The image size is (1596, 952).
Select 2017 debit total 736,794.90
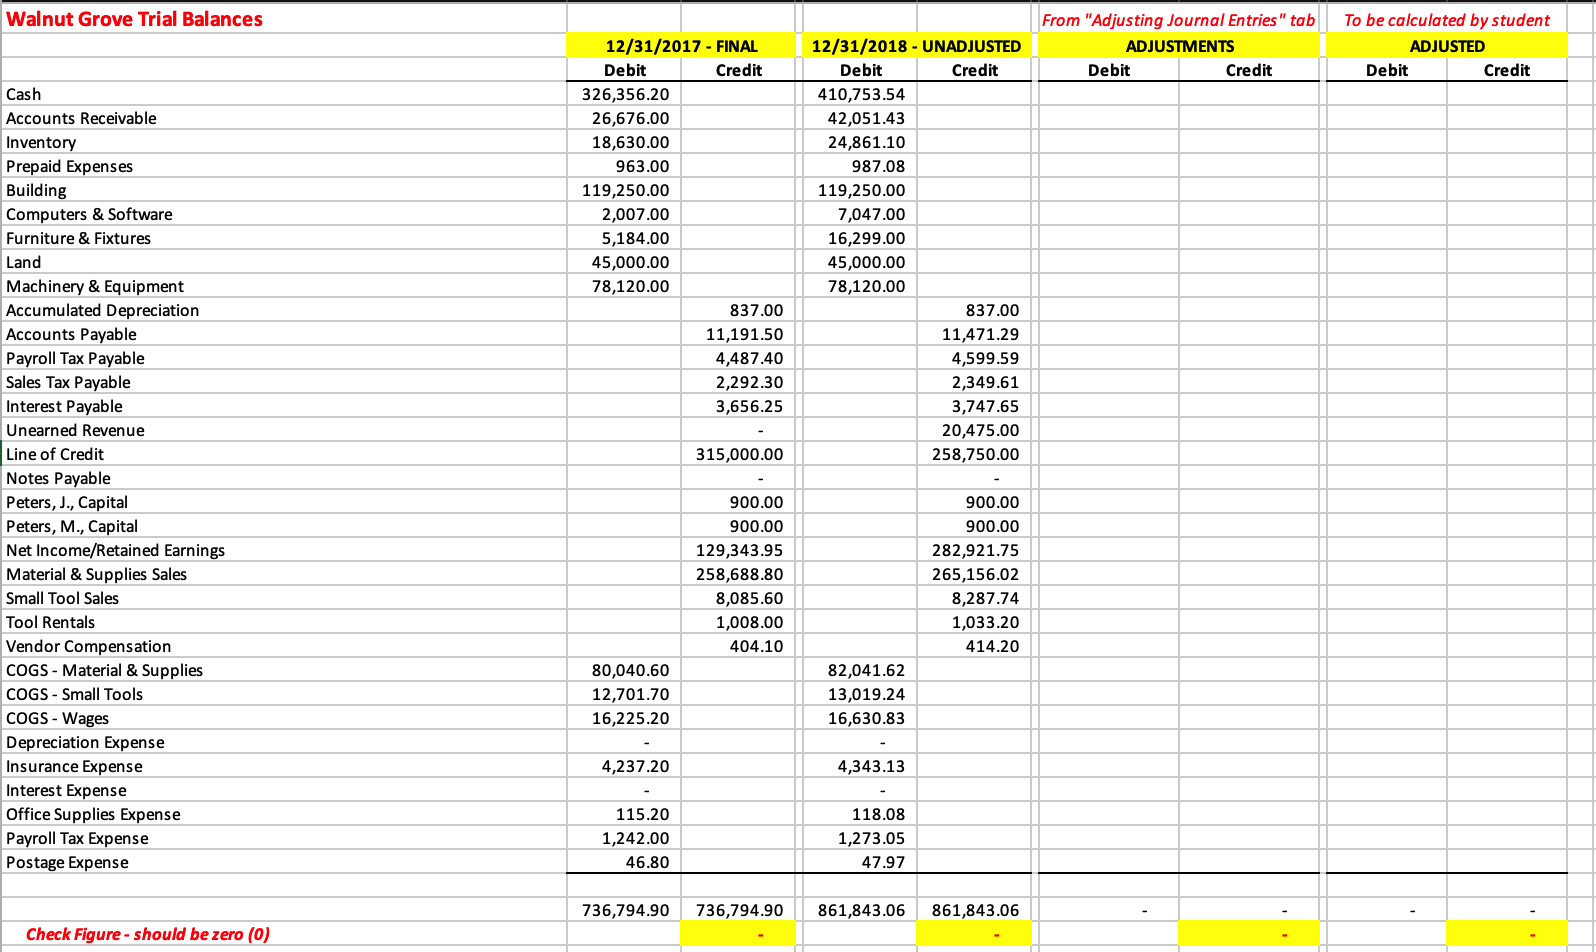(624, 910)
